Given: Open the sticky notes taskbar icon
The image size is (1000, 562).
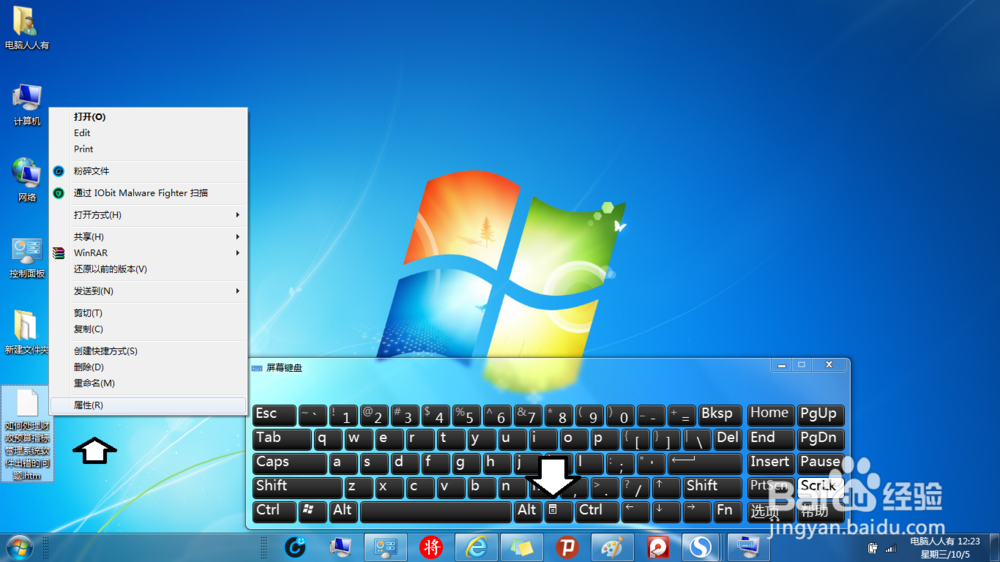Looking at the screenshot, I should [522, 547].
